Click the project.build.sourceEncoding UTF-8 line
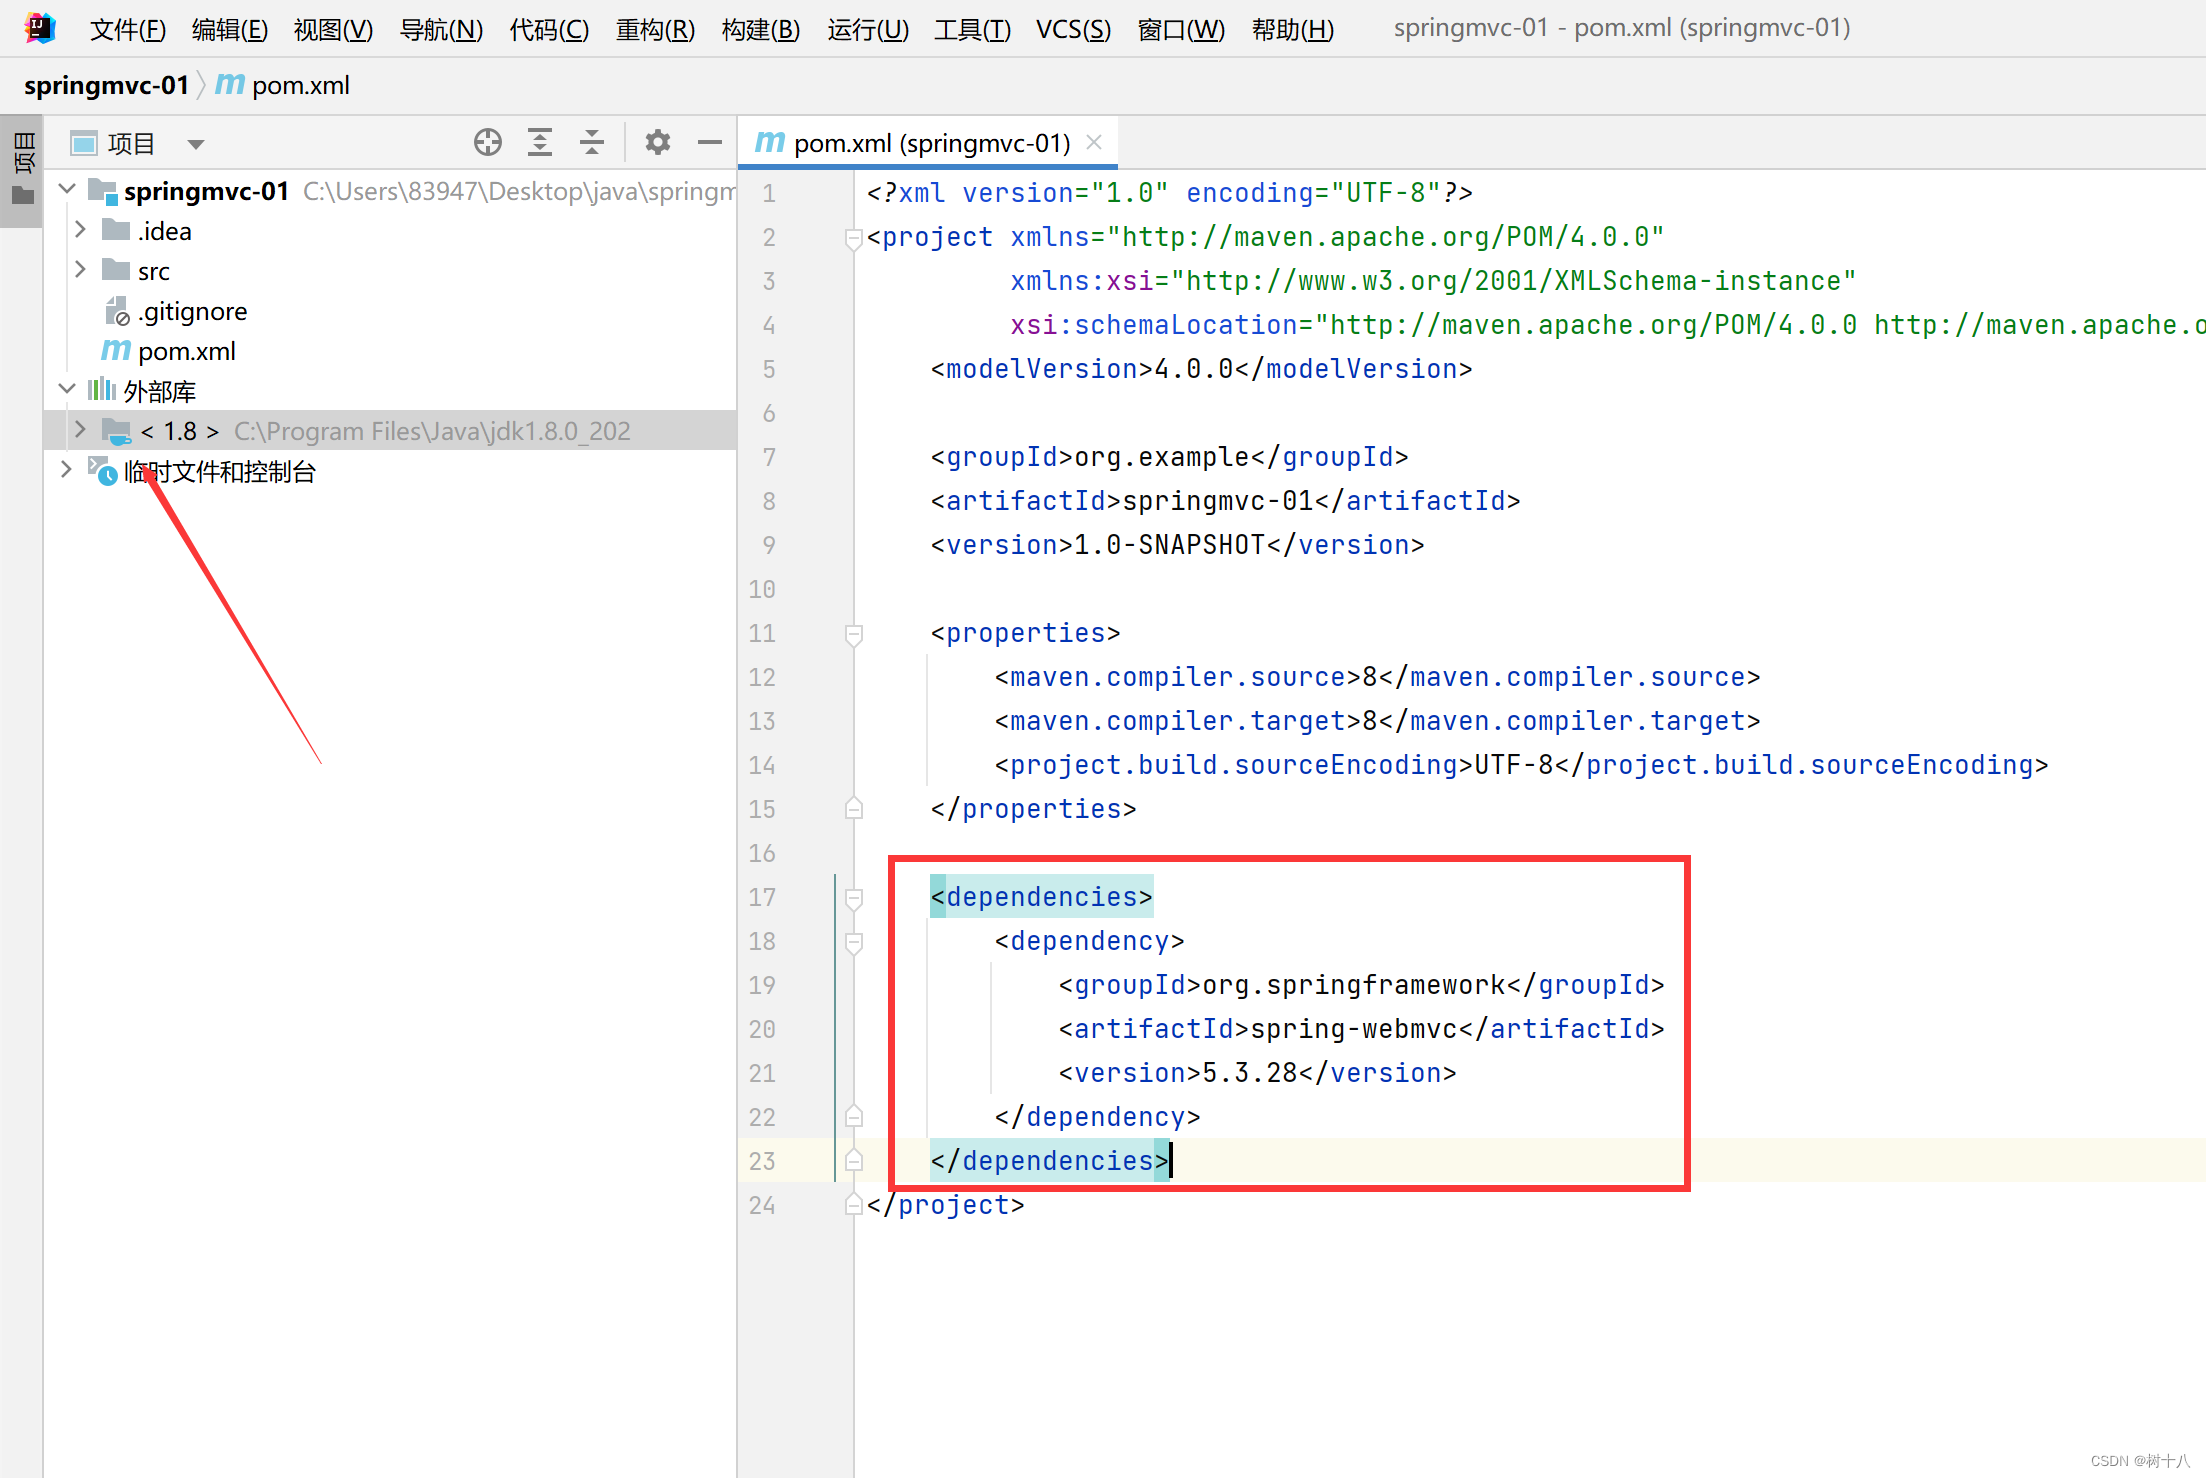This screenshot has height=1478, width=2206. point(1521,765)
